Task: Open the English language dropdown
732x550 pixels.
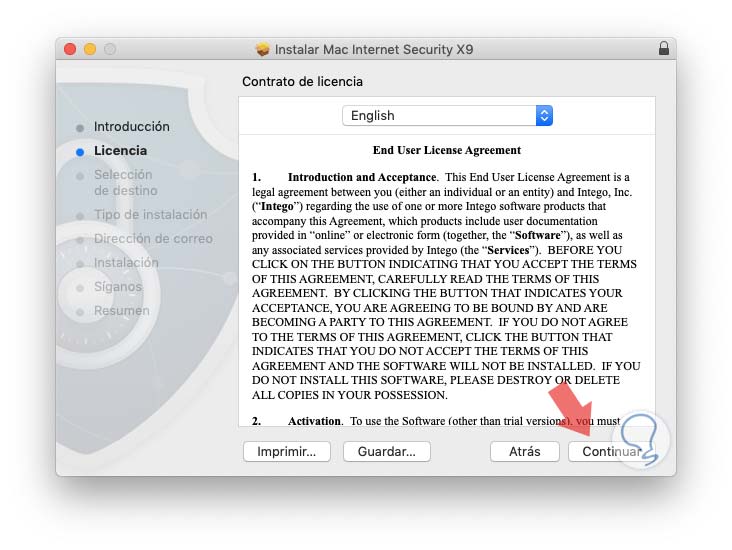Action: pyautogui.click(x=447, y=115)
